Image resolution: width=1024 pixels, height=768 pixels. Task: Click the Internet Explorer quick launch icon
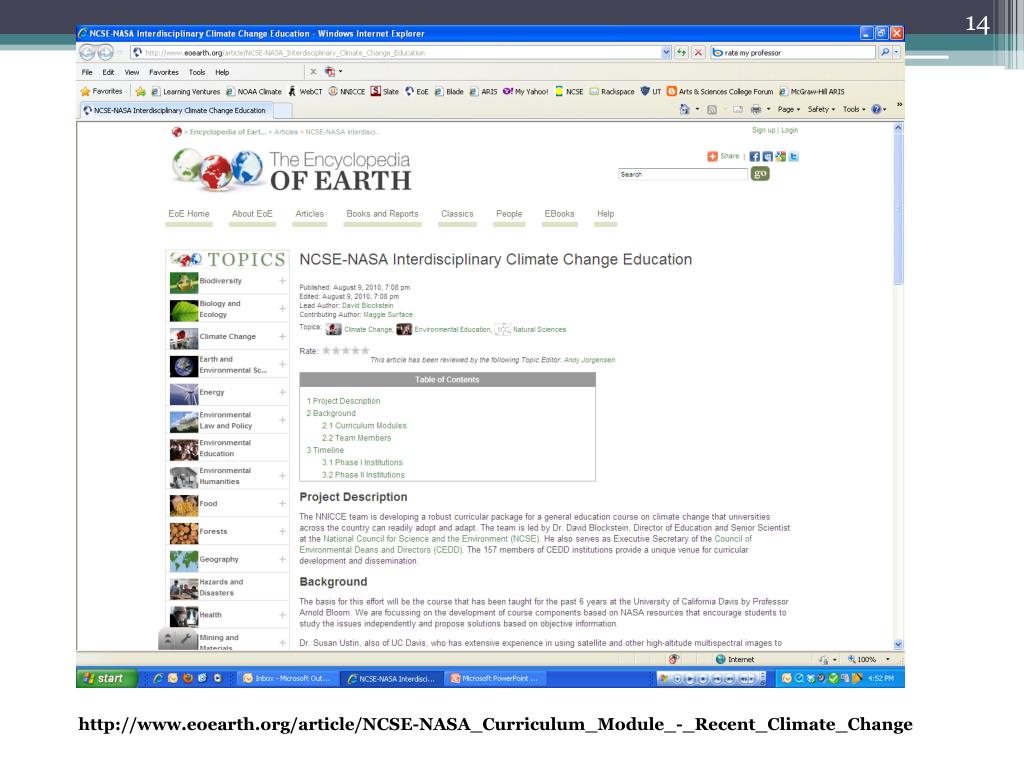click(157, 679)
